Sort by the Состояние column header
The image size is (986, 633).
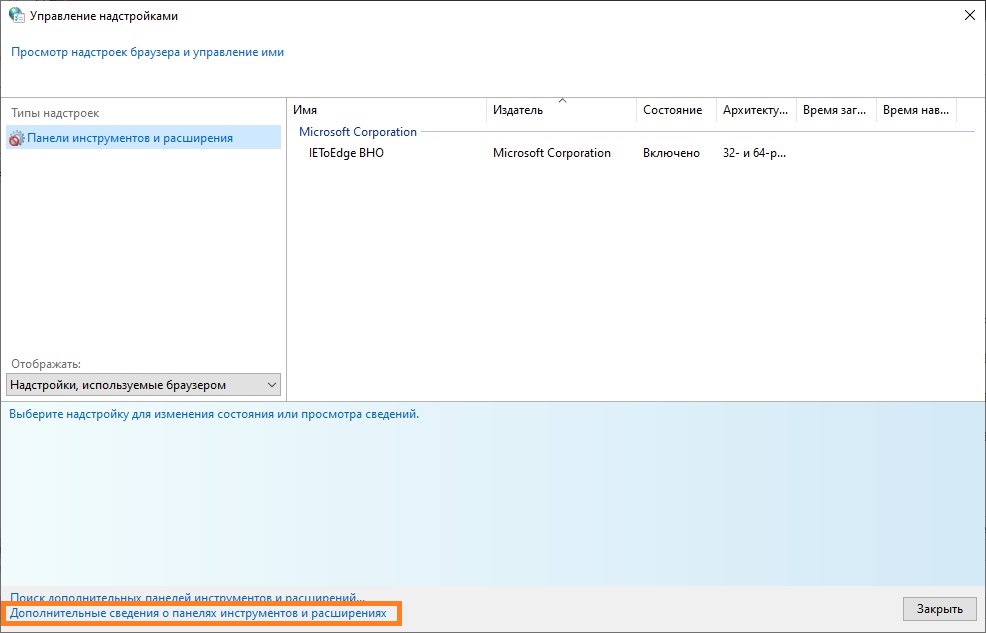click(677, 110)
